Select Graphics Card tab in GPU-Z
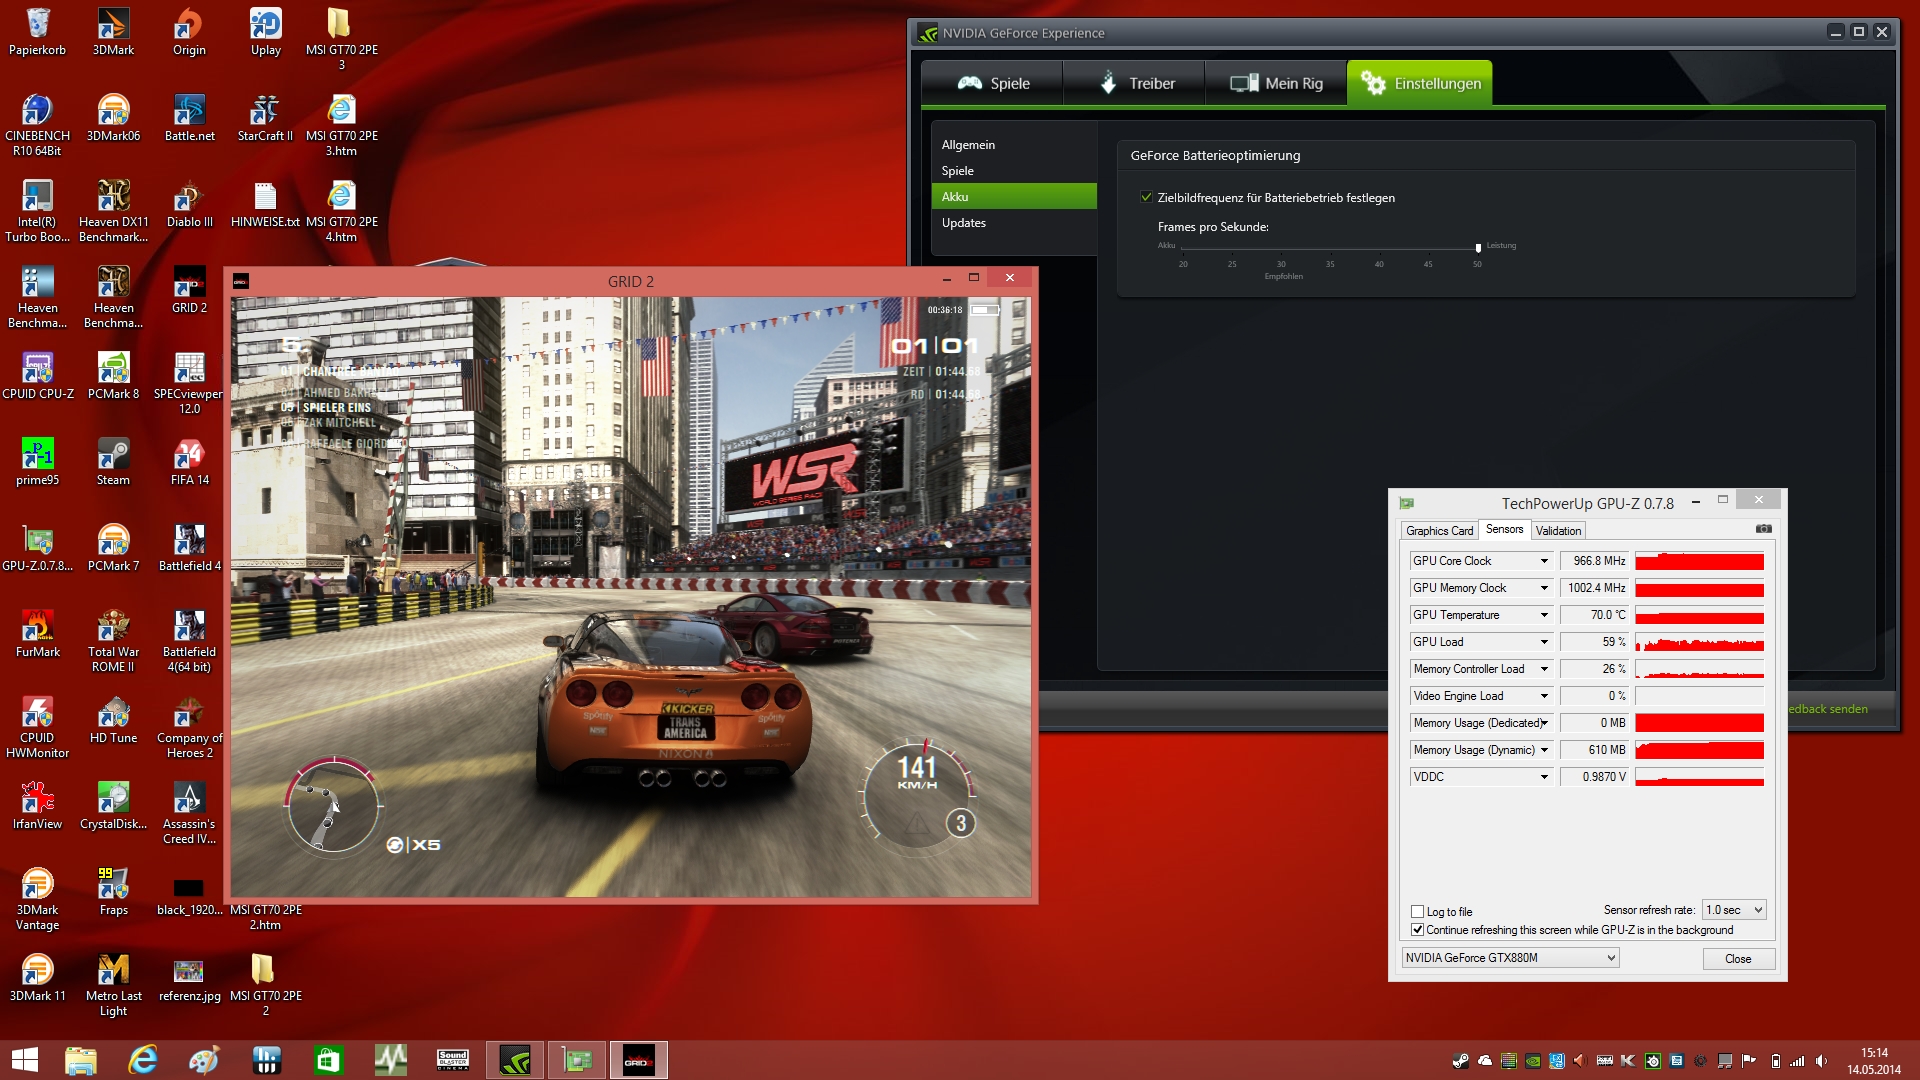 tap(1439, 531)
